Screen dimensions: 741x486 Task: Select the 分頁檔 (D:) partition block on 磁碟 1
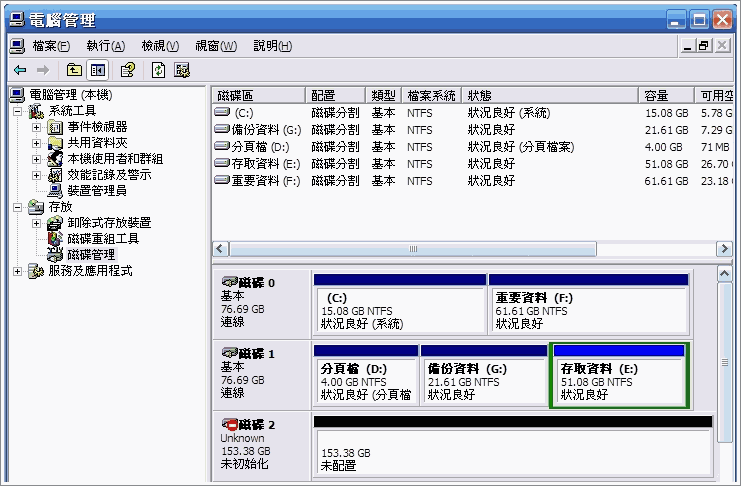366,375
